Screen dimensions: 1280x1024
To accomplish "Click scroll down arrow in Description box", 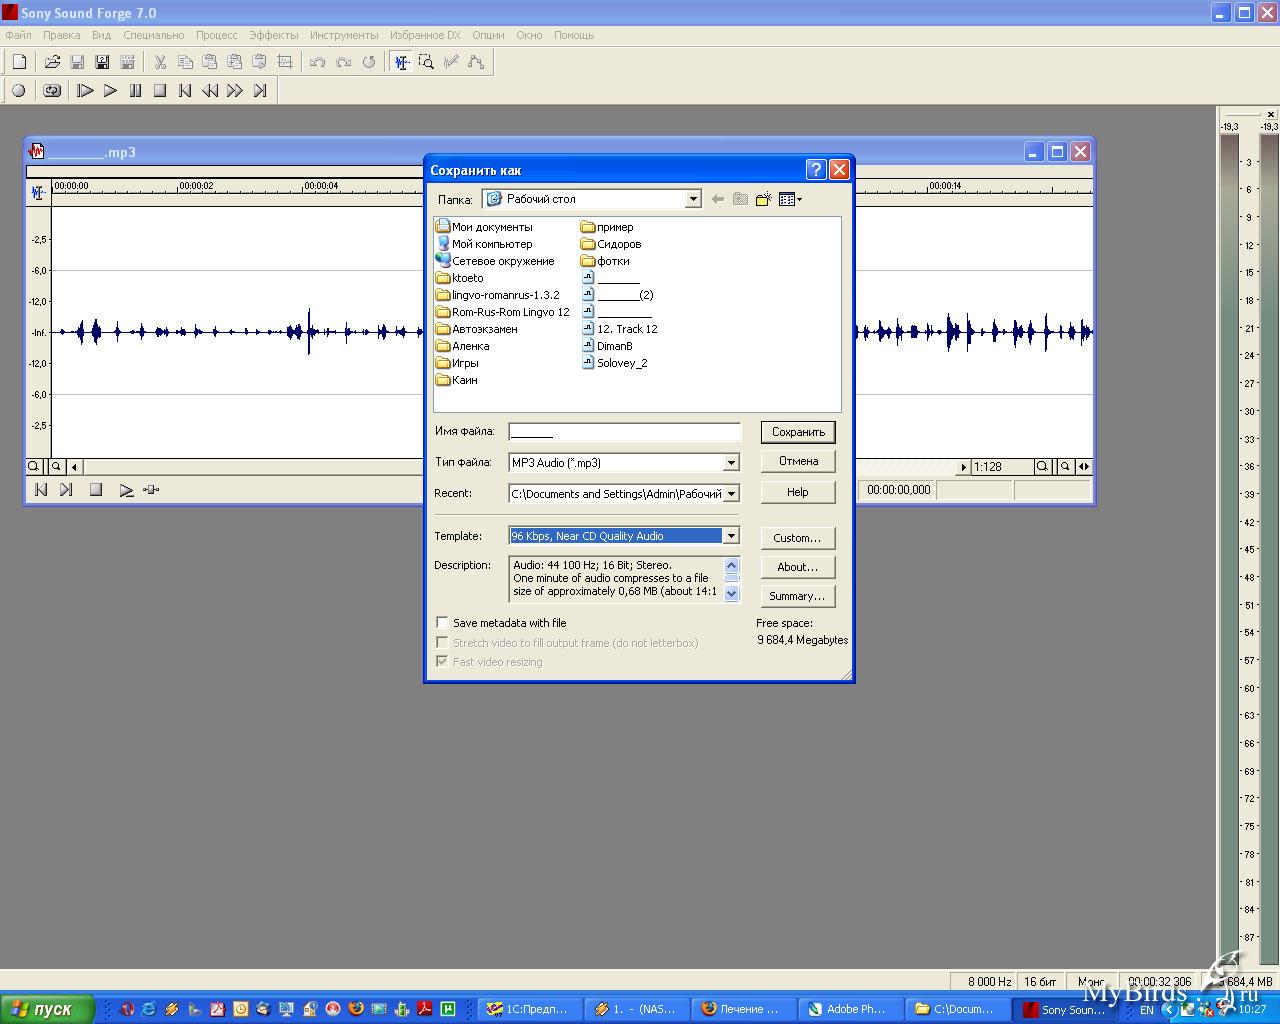I will coord(731,593).
